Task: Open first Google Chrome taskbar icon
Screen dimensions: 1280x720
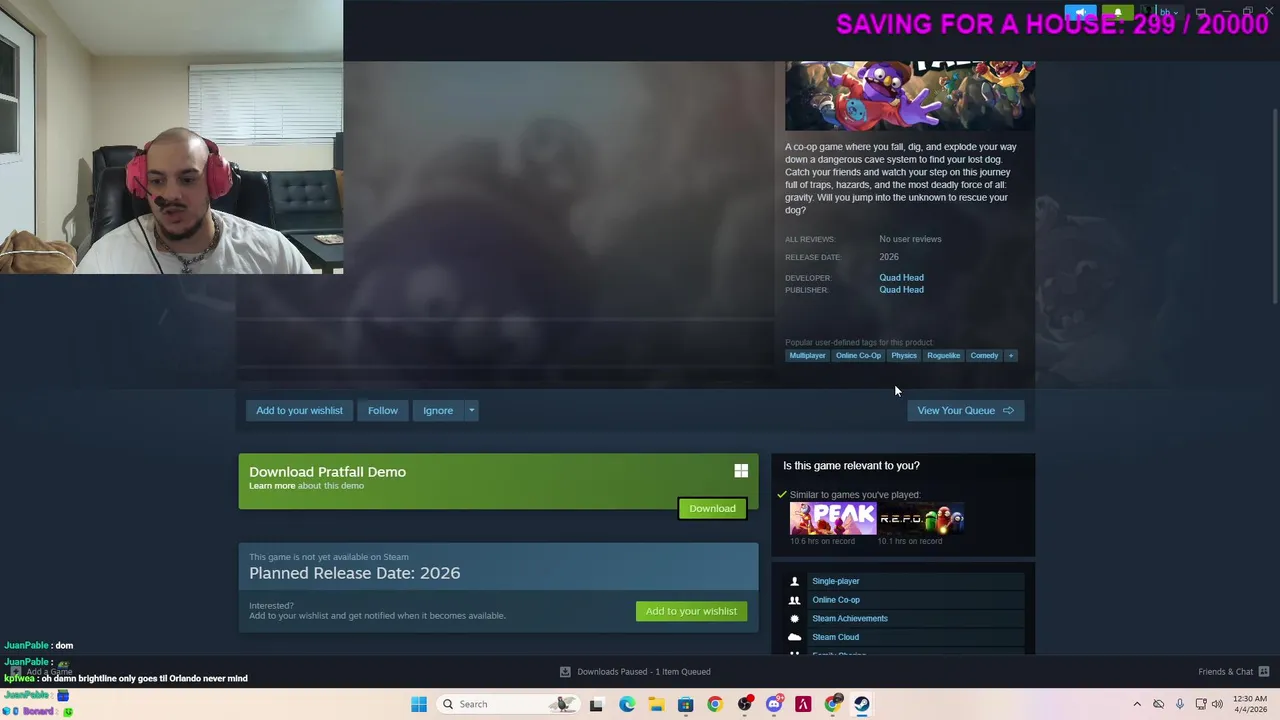Action: point(714,704)
